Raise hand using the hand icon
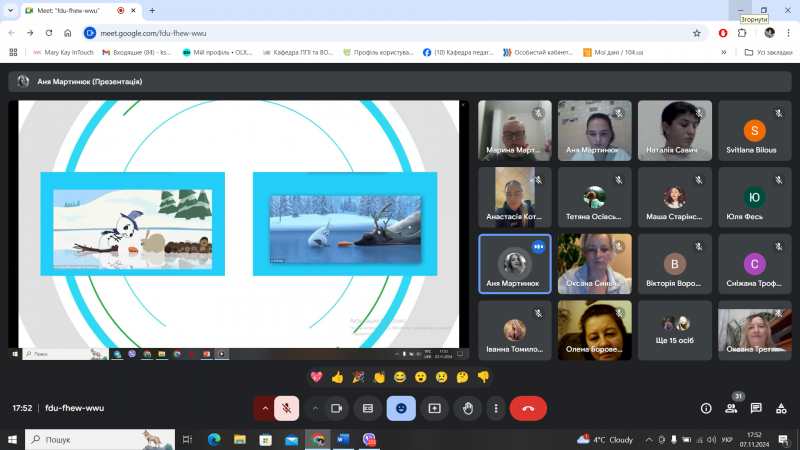Image resolution: width=800 pixels, height=450 pixels. (467, 408)
